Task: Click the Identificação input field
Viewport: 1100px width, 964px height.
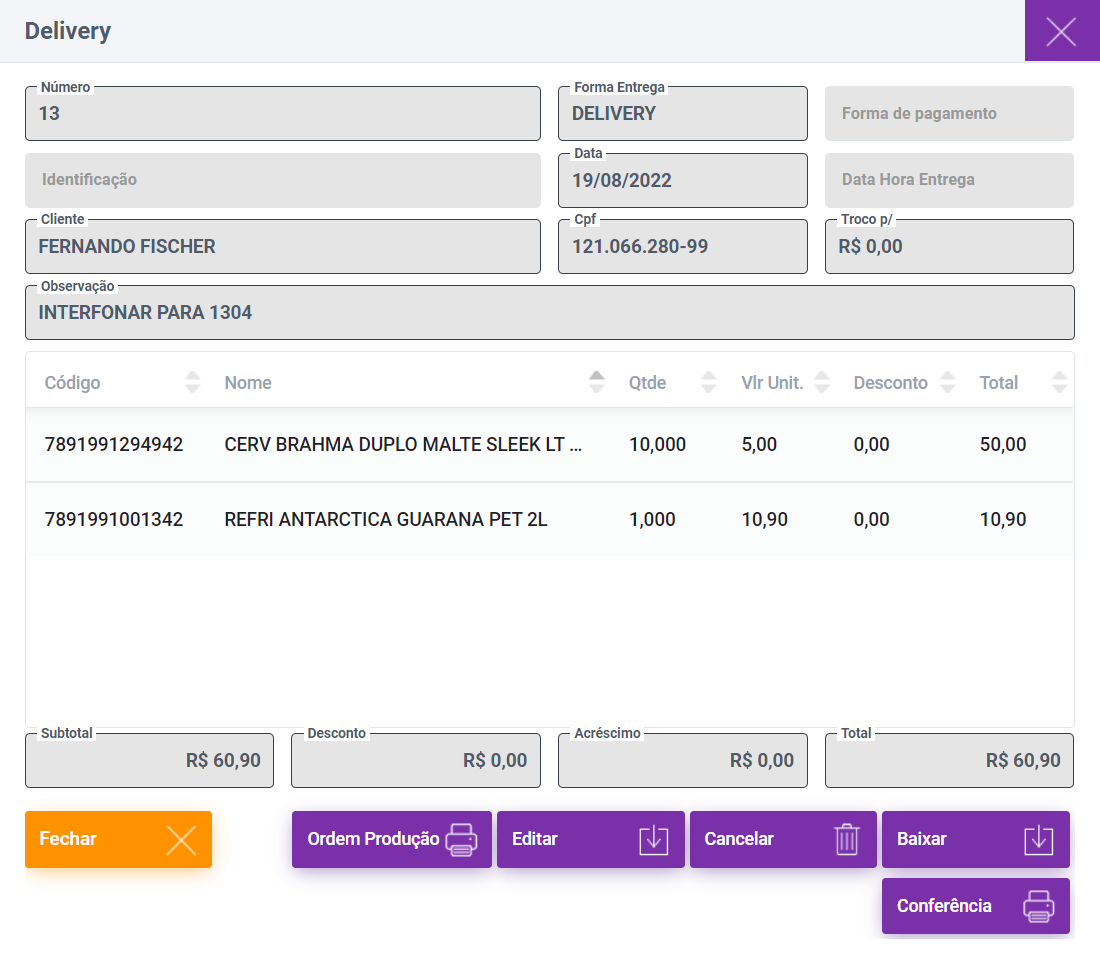Action: pos(282,180)
